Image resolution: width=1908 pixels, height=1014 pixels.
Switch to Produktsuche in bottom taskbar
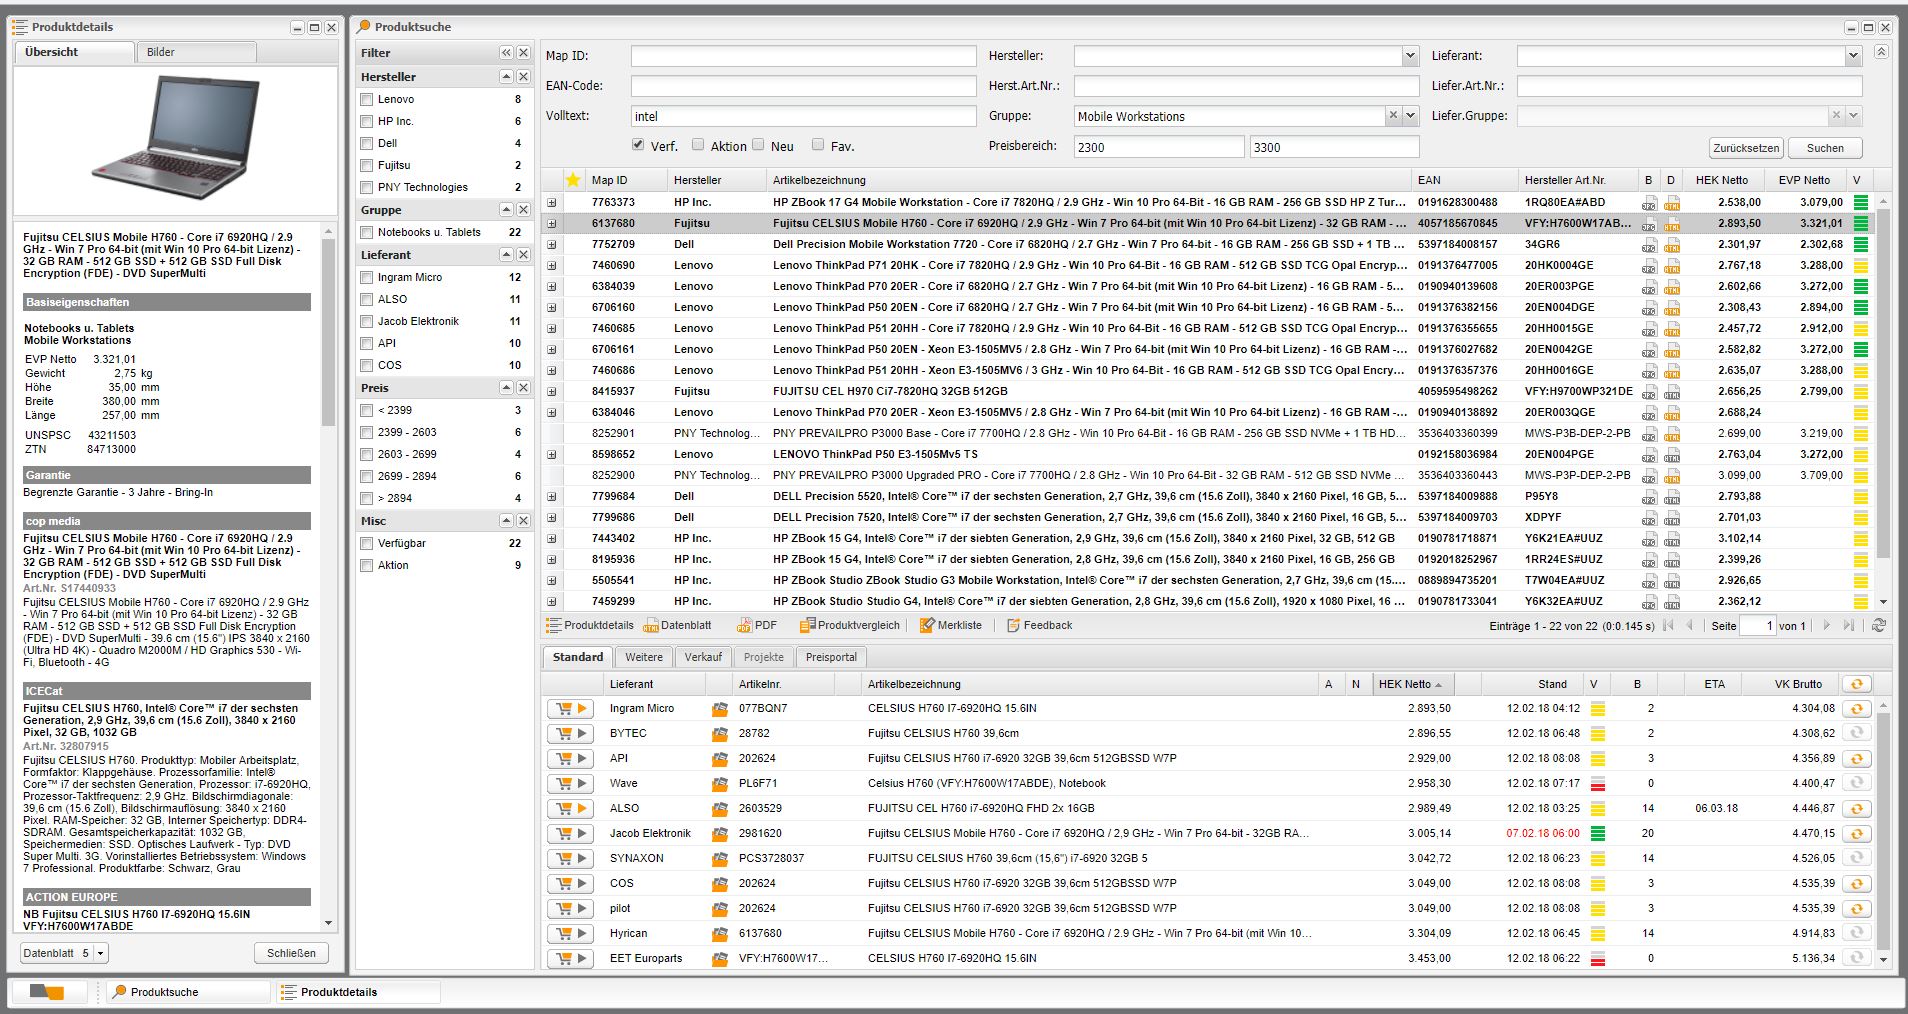(188, 992)
